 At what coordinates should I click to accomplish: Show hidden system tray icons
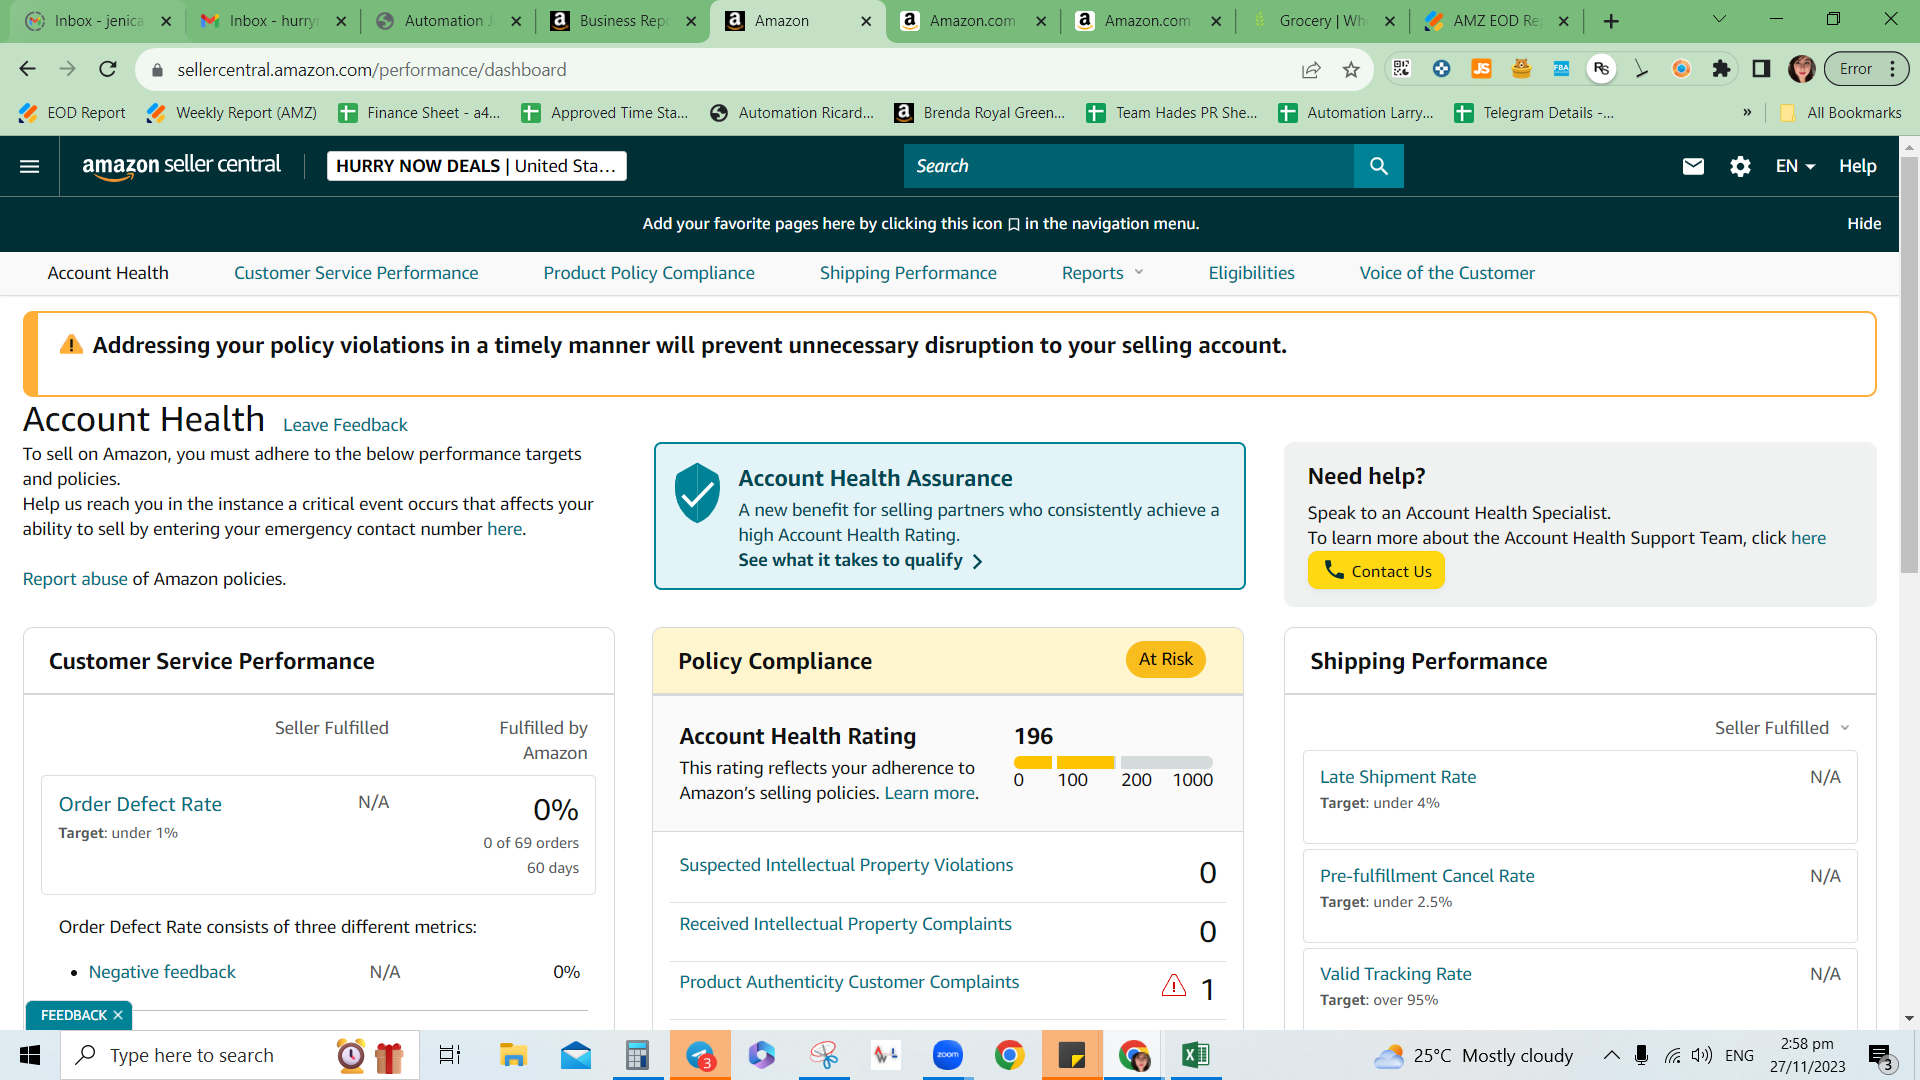pos(1611,1055)
